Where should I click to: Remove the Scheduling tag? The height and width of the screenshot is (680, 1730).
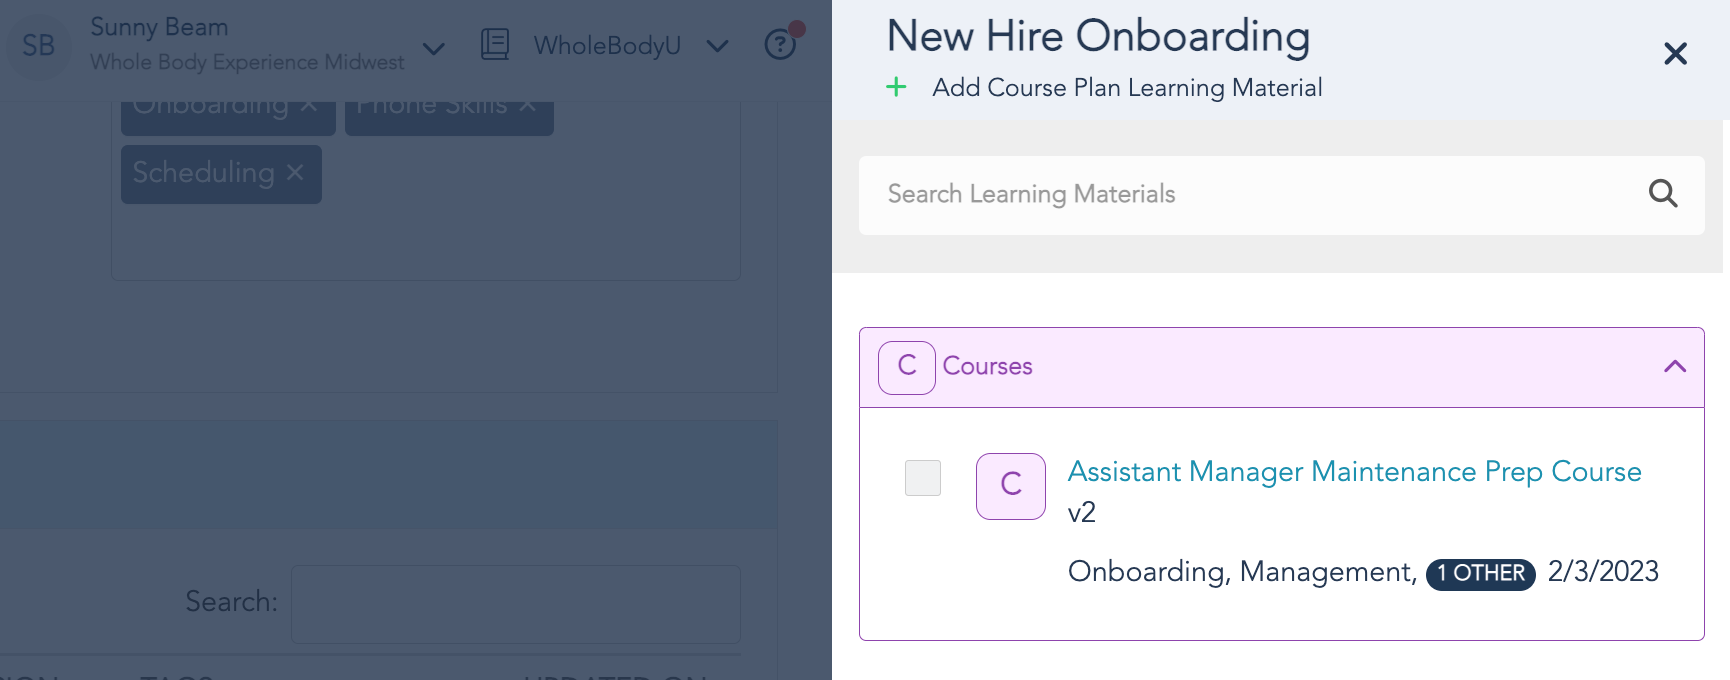click(295, 173)
